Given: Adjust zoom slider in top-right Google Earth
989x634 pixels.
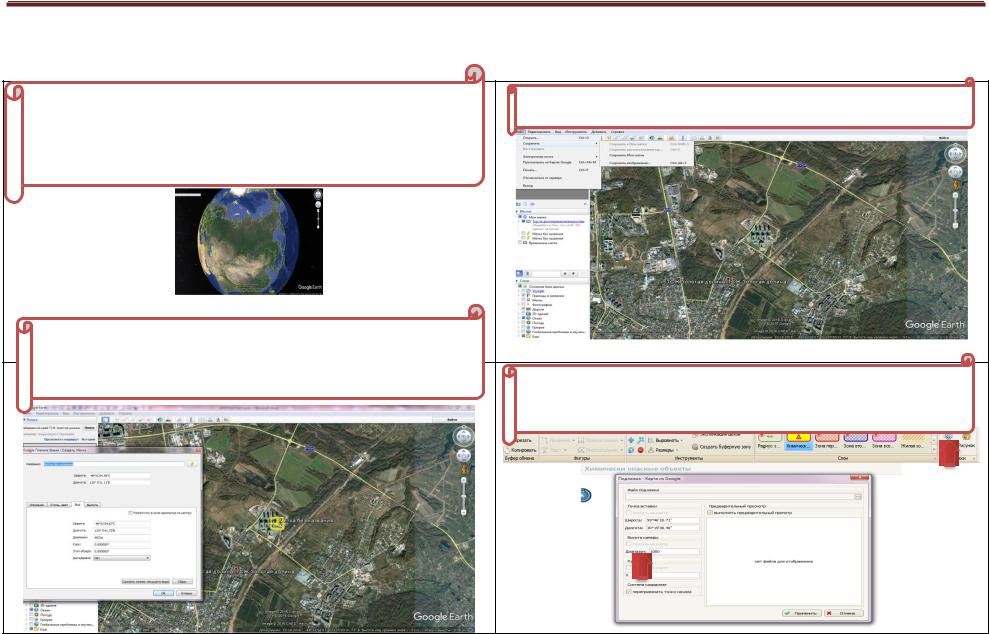Looking at the screenshot, I should 955,211.
